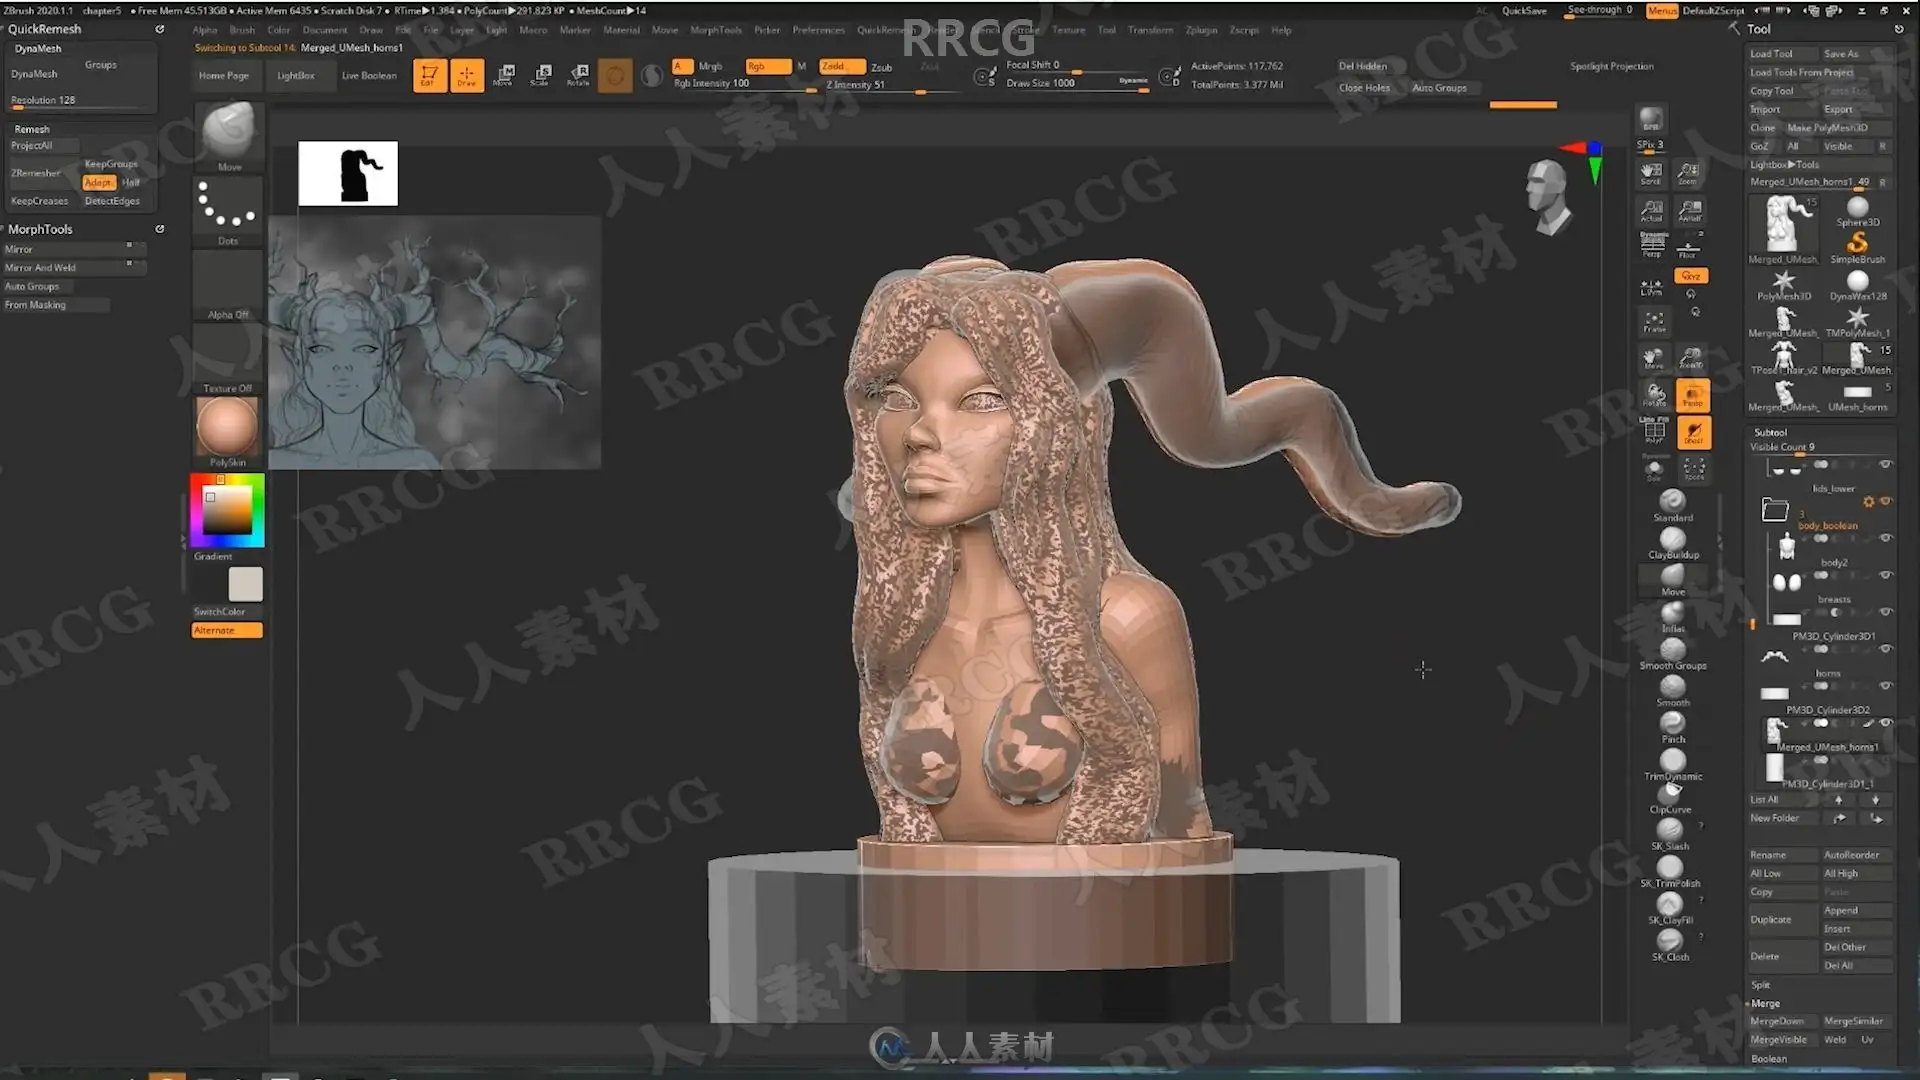Screen dimensions: 1920x1080
Task: Toggle the Floor grid icon
Action: (1688, 248)
